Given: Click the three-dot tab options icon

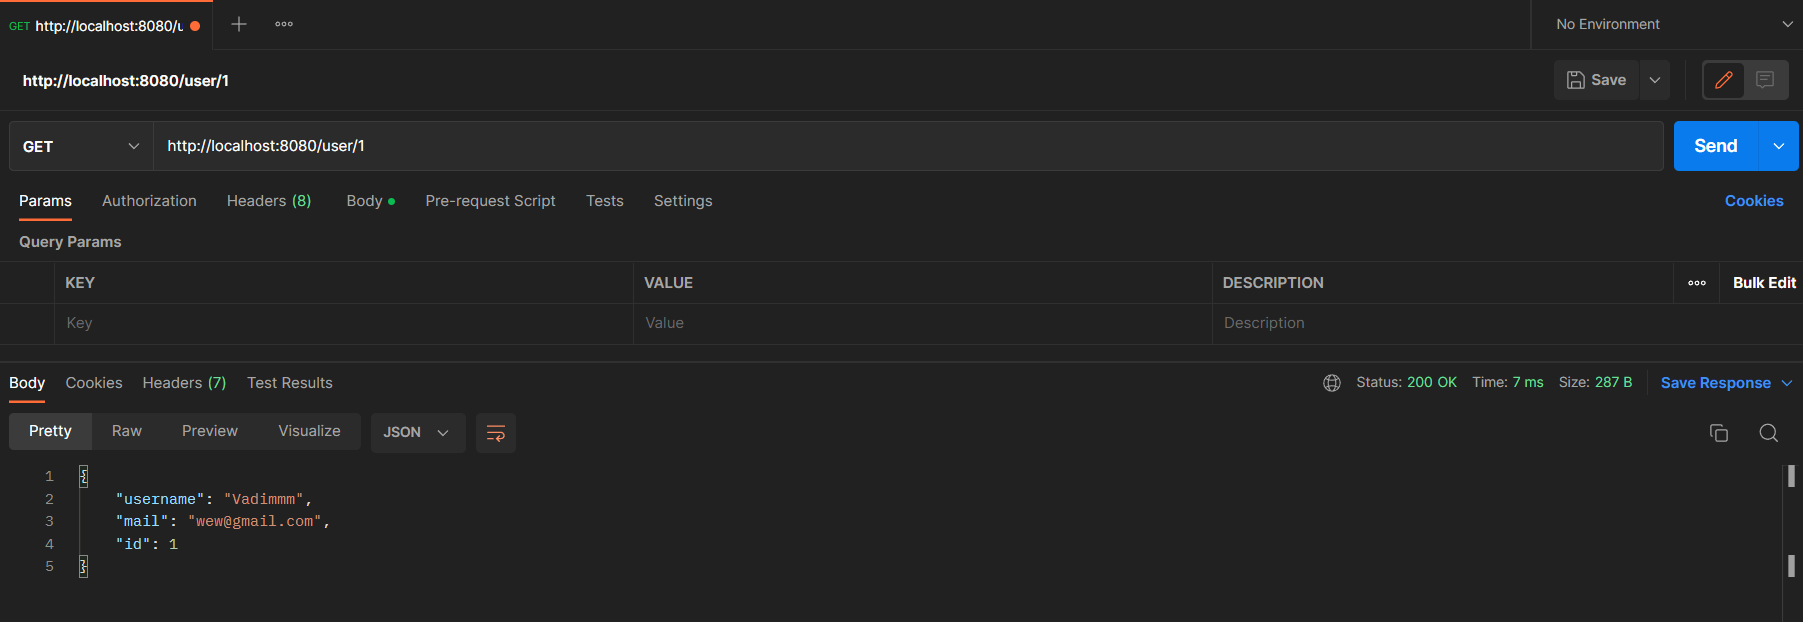Looking at the screenshot, I should (284, 24).
